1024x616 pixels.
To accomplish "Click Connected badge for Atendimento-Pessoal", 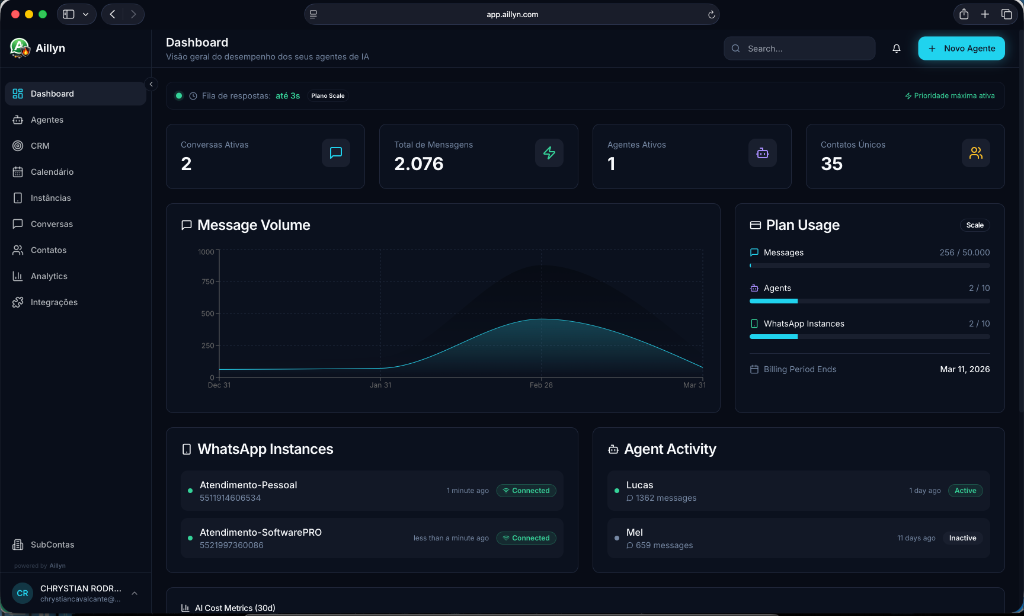I will click(x=526, y=491).
